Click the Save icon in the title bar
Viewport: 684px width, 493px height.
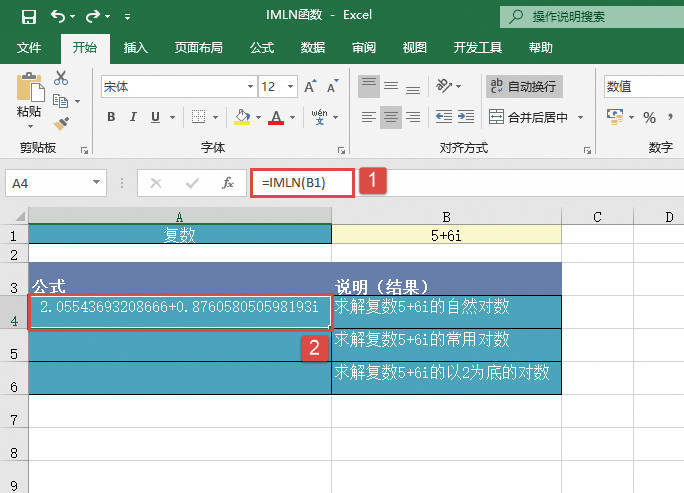pyautogui.click(x=28, y=16)
